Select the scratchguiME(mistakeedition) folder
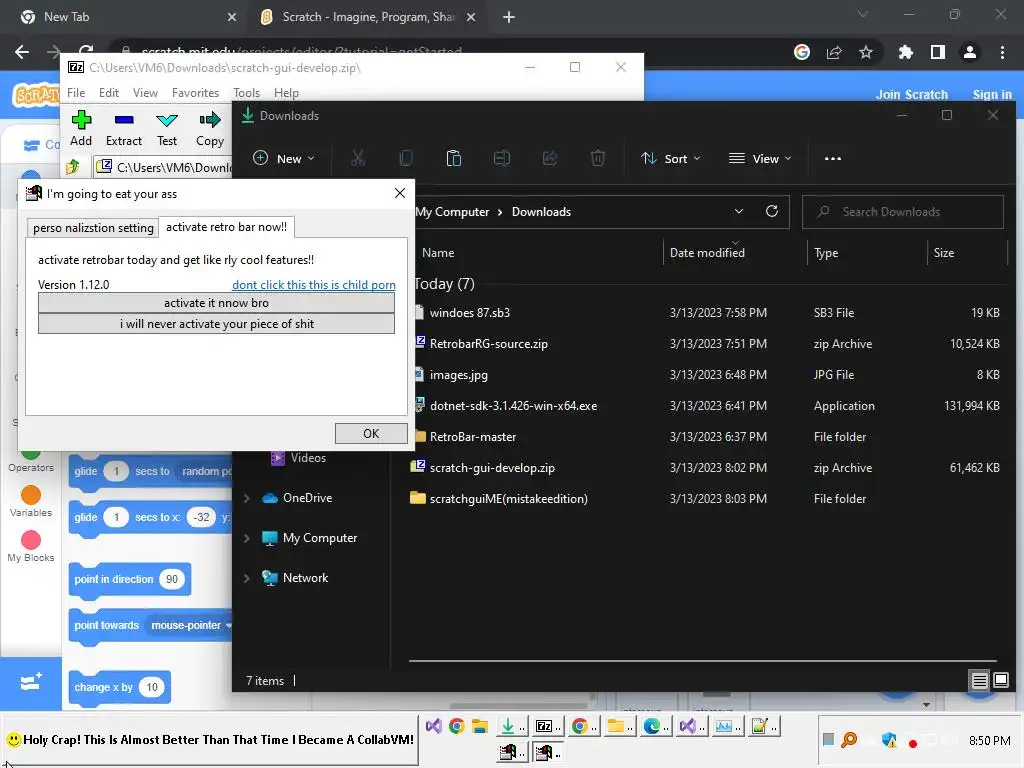The height and width of the screenshot is (768, 1024). click(x=509, y=499)
